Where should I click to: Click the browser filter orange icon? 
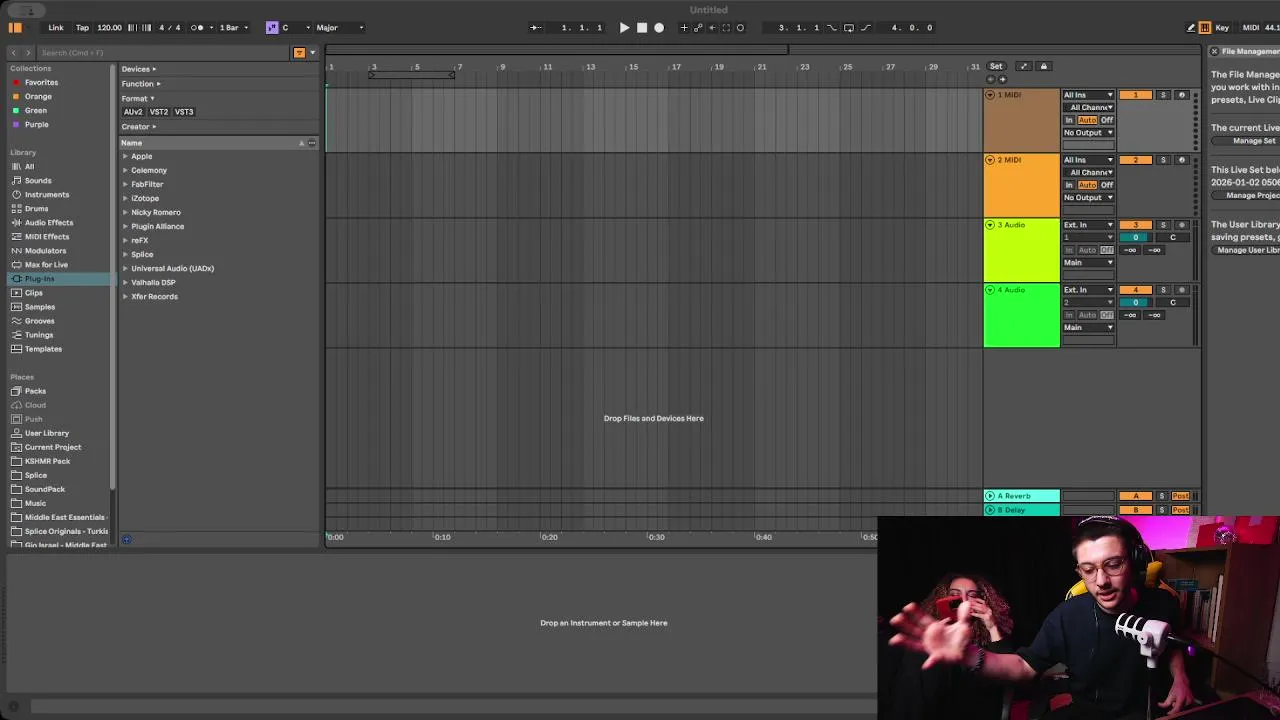pyautogui.click(x=299, y=52)
